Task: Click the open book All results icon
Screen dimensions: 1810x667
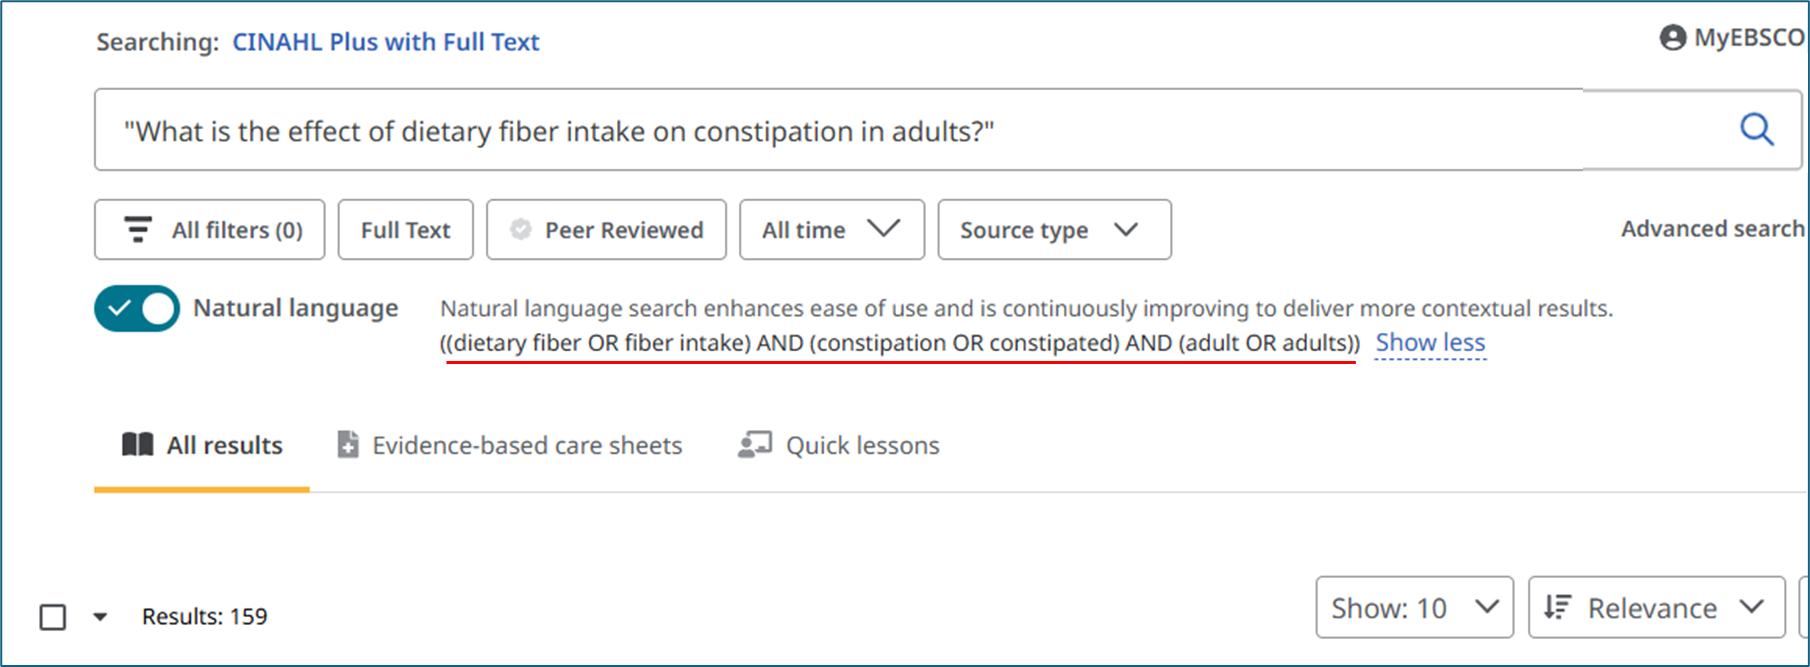Action: click(x=138, y=444)
